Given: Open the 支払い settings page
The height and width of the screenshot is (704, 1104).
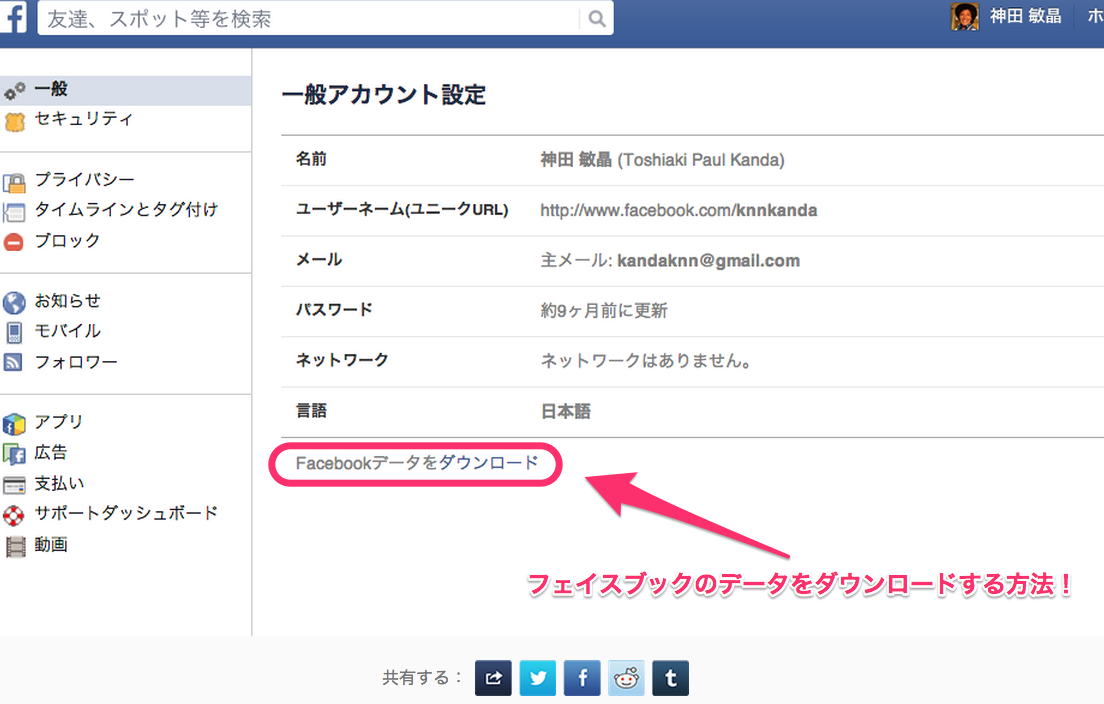Looking at the screenshot, I should (x=59, y=484).
